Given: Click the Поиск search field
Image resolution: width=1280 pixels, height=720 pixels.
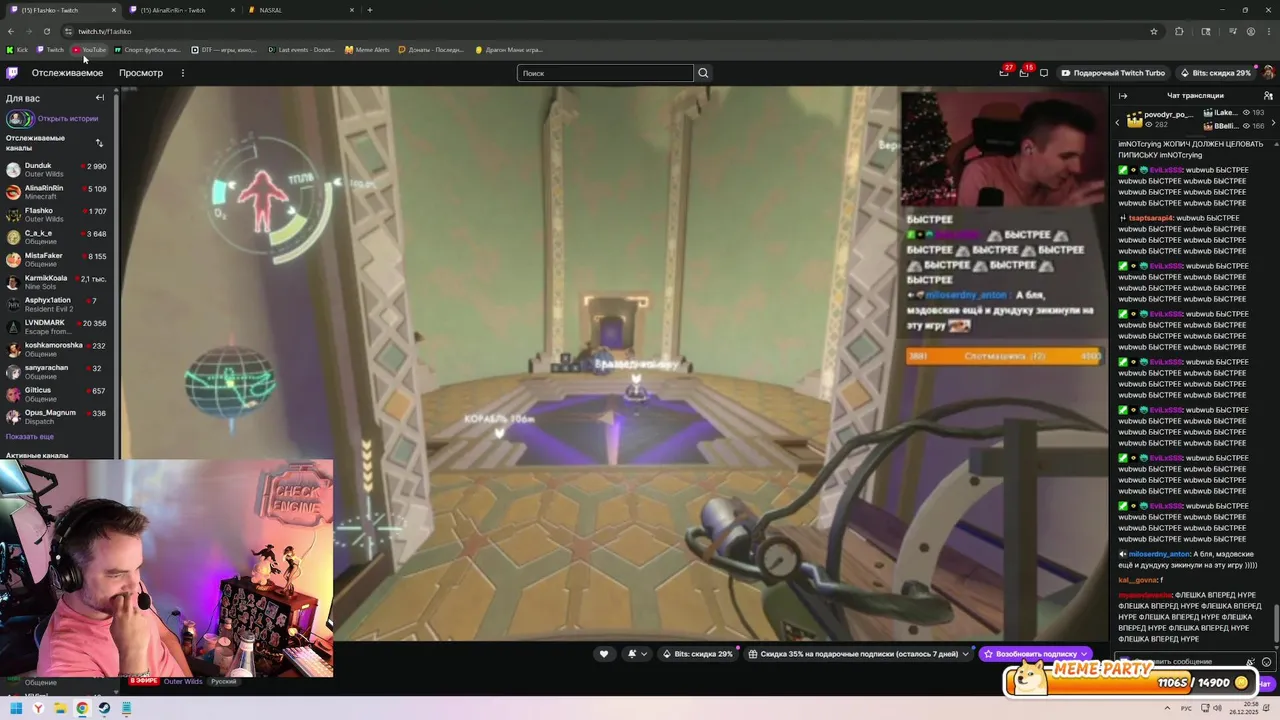Looking at the screenshot, I should click(605, 73).
